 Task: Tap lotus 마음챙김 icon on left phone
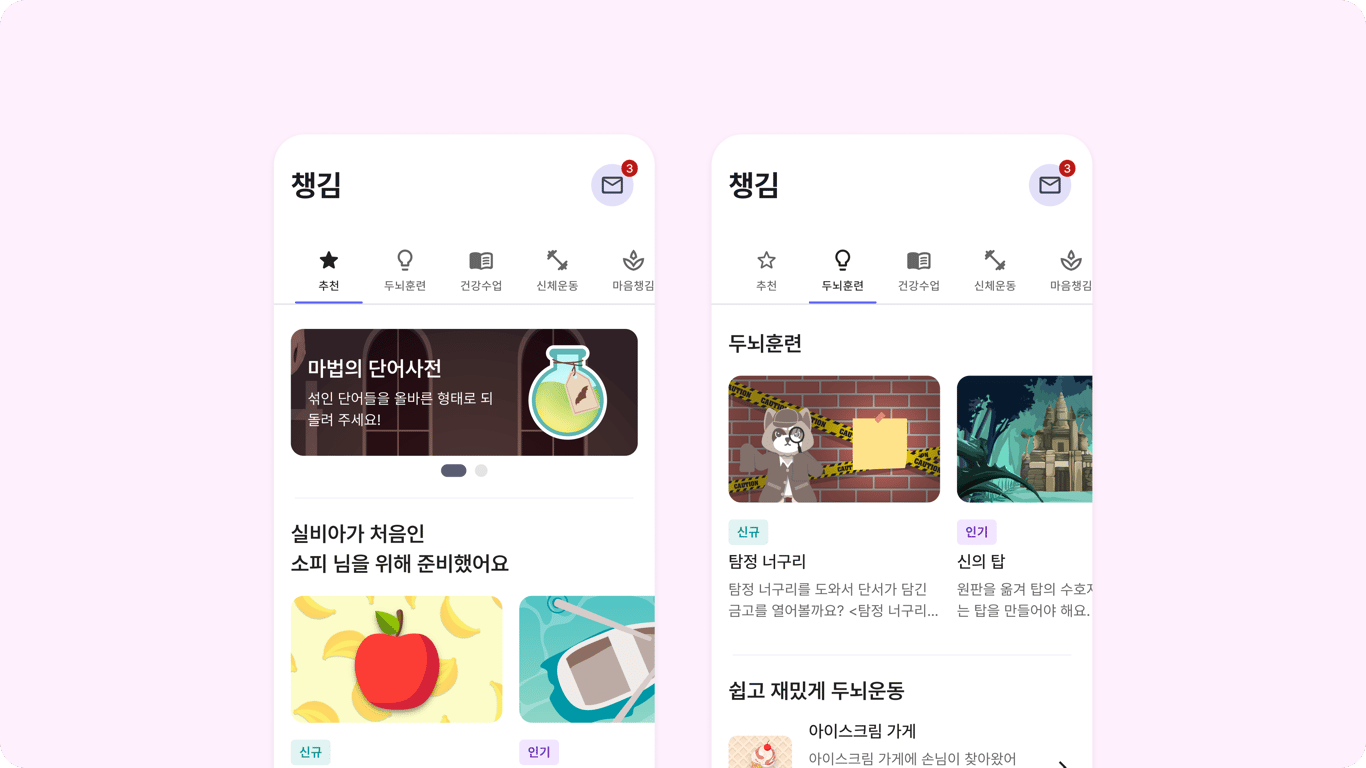[x=633, y=260]
